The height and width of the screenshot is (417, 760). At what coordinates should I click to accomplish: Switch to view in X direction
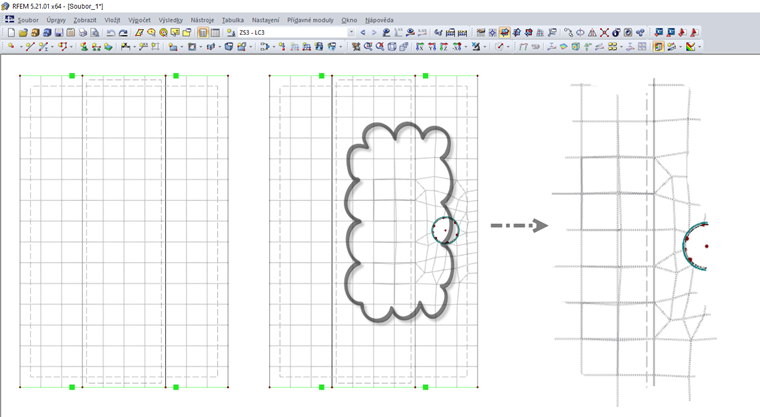point(420,47)
